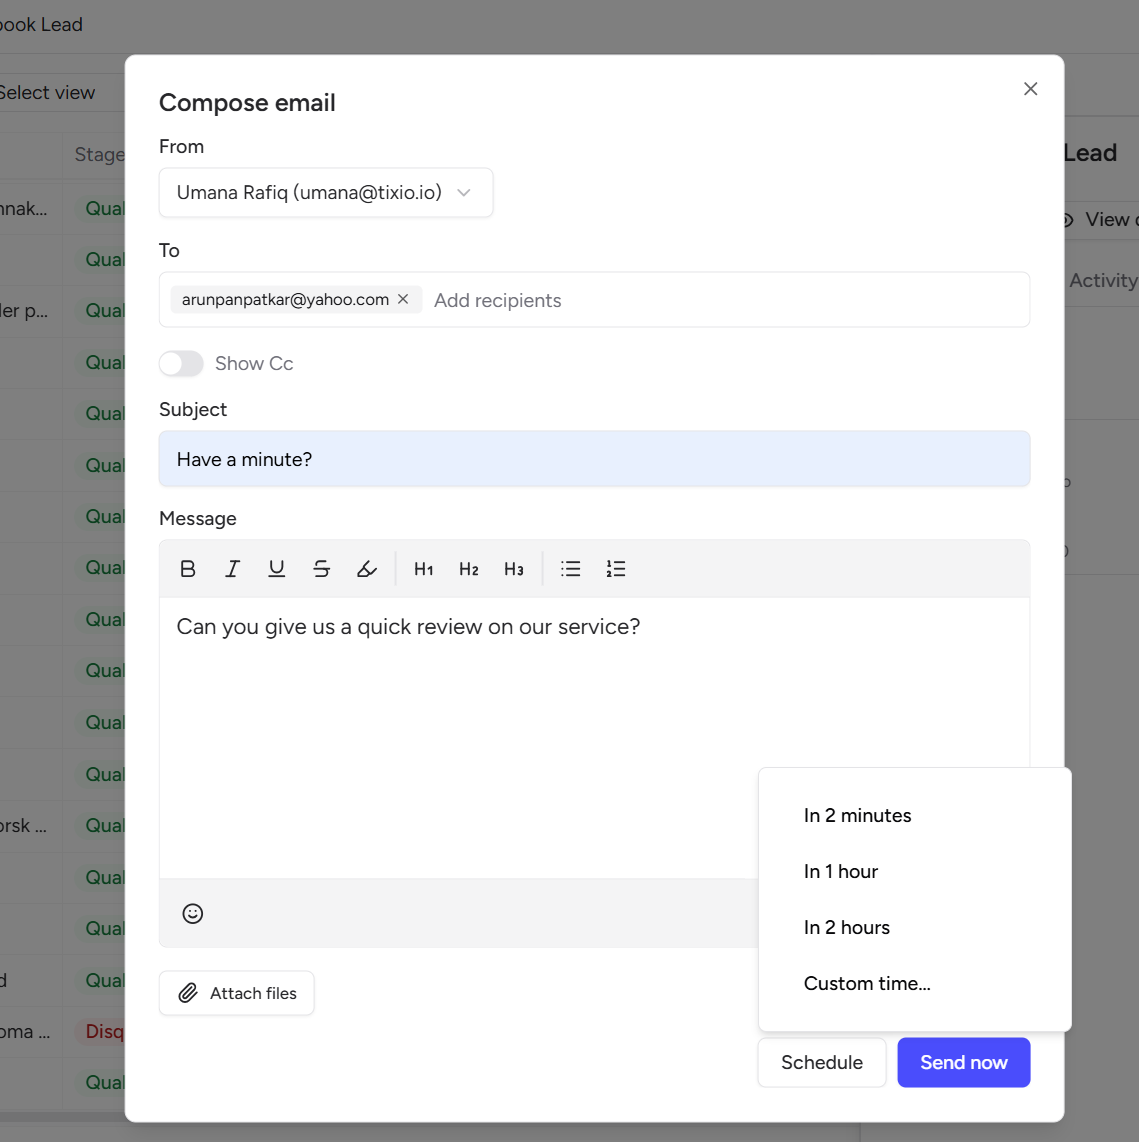Apply the Heading 2 style
The image size is (1139, 1142).
click(x=469, y=569)
